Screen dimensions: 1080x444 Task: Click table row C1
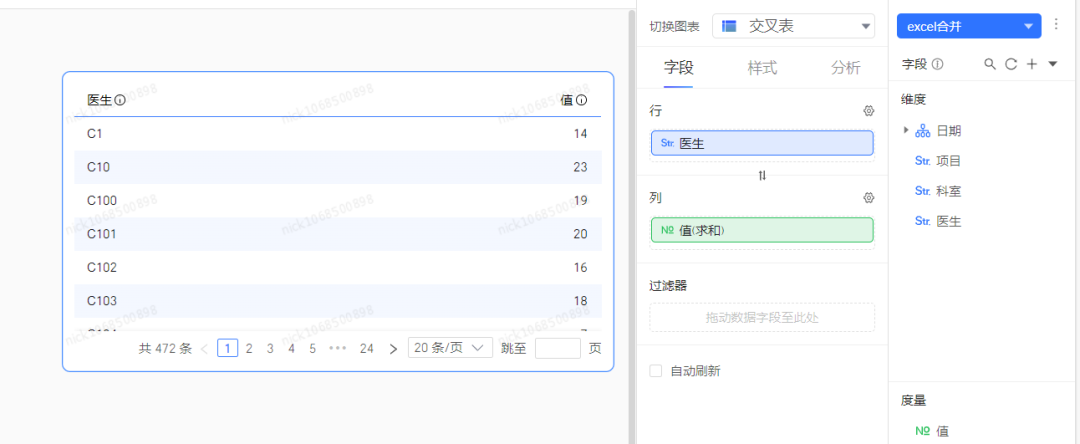338,134
